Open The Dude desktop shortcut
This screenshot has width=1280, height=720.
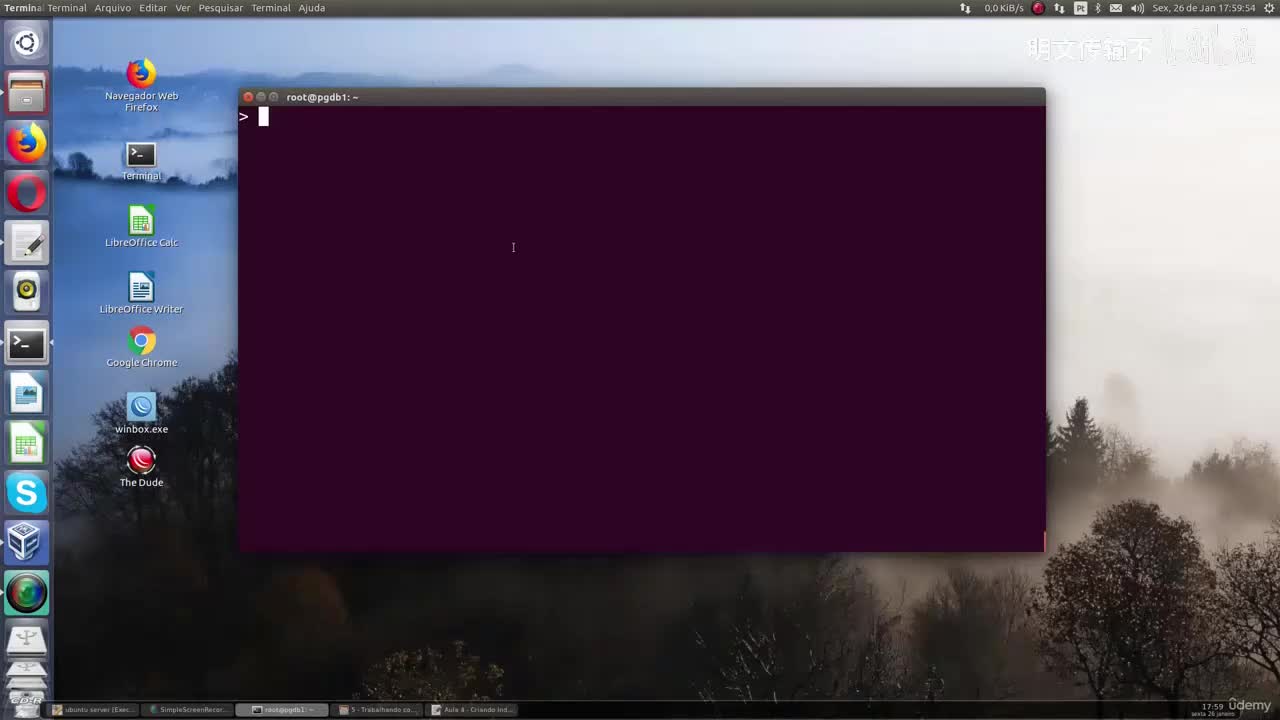pos(141,467)
